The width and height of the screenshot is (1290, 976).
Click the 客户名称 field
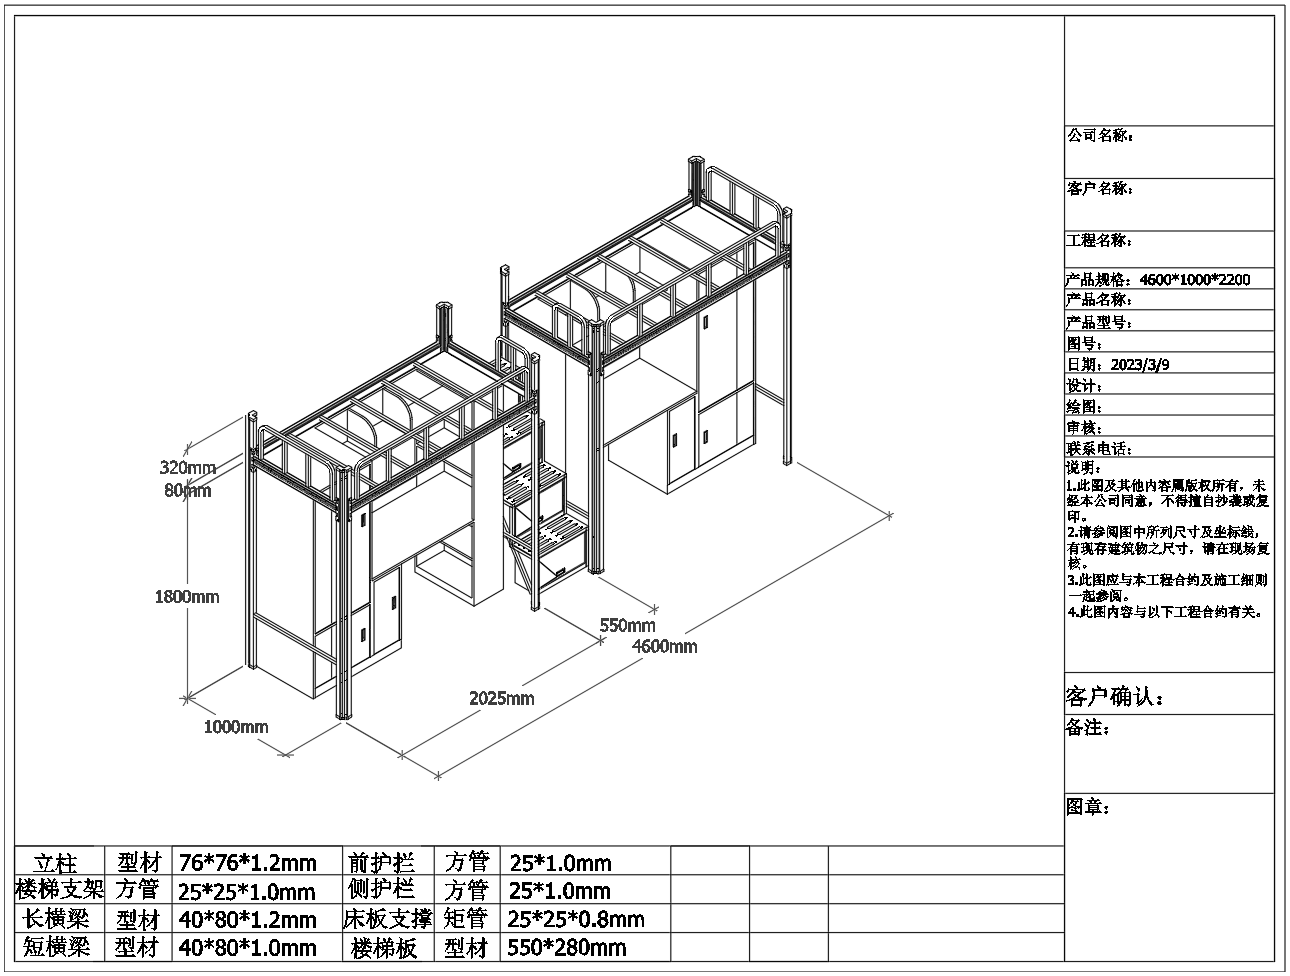click(x=1100, y=188)
